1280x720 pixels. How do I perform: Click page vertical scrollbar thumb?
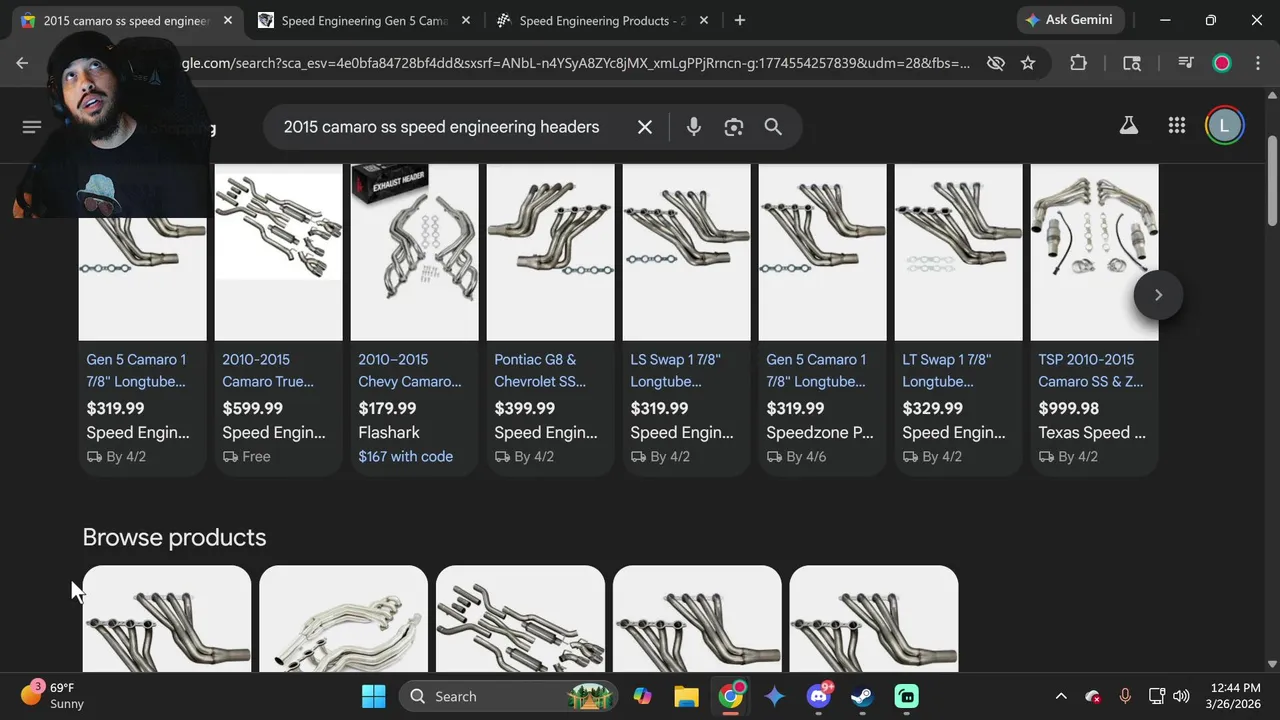click(x=1272, y=180)
